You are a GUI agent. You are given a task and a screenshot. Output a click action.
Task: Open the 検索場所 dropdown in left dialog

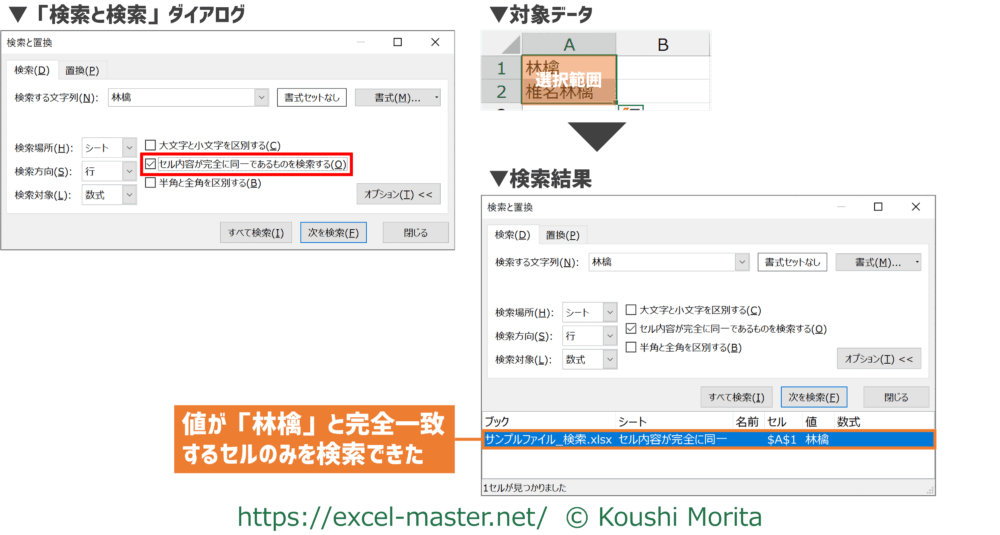coord(128,148)
